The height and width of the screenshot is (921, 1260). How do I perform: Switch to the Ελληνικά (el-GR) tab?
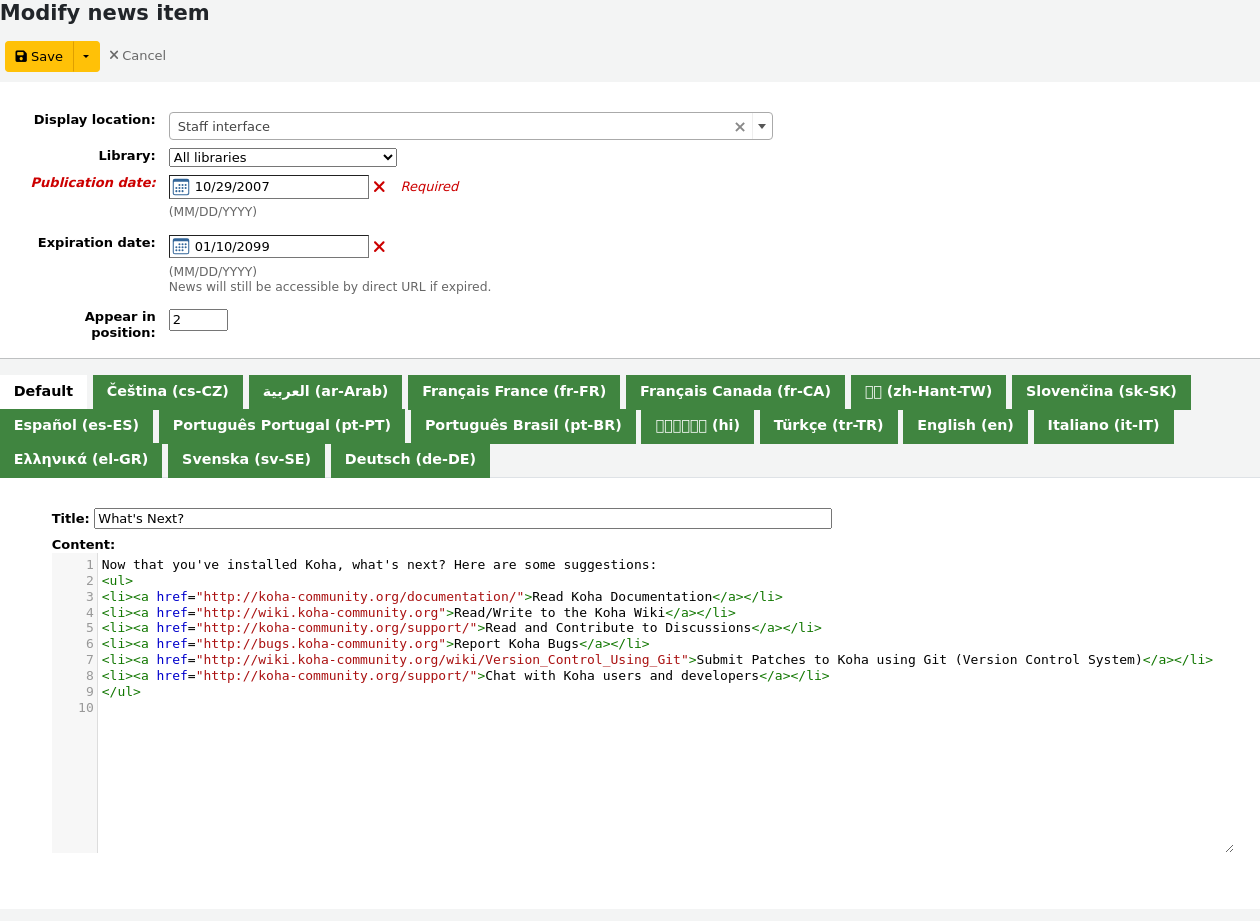click(x=81, y=460)
